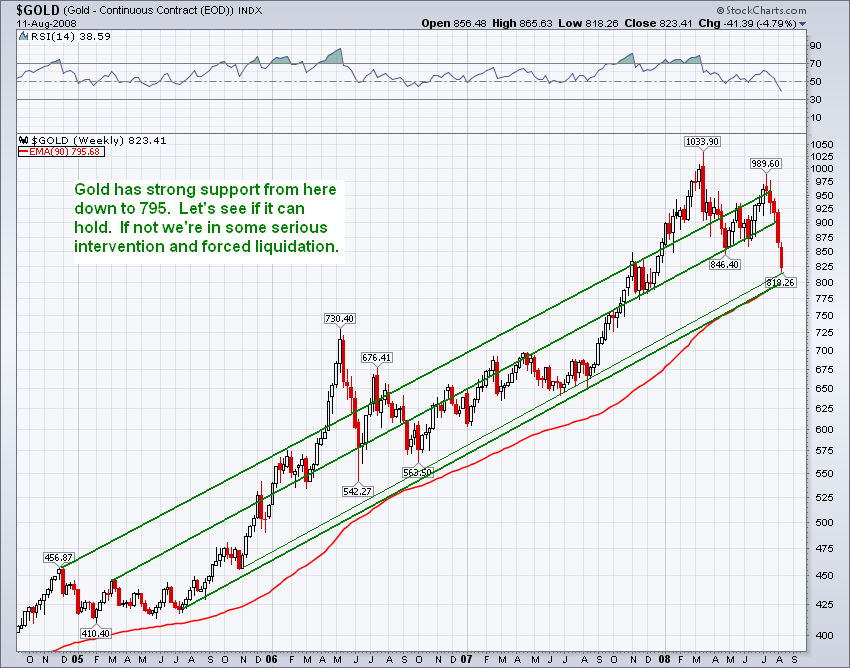The height and width of the screenshot is (668, 850).
Task: Click the RSI 30 axis level label
Action: [816, 99]
